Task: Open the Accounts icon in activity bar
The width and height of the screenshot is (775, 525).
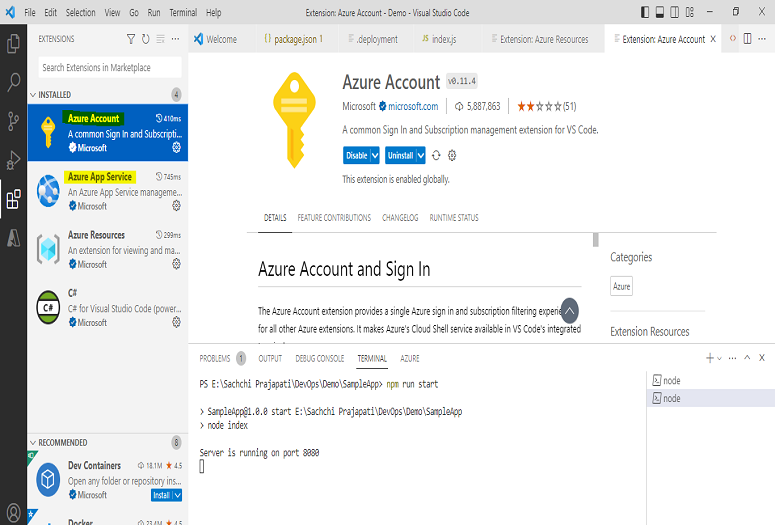Action: (x=13, y=513)
